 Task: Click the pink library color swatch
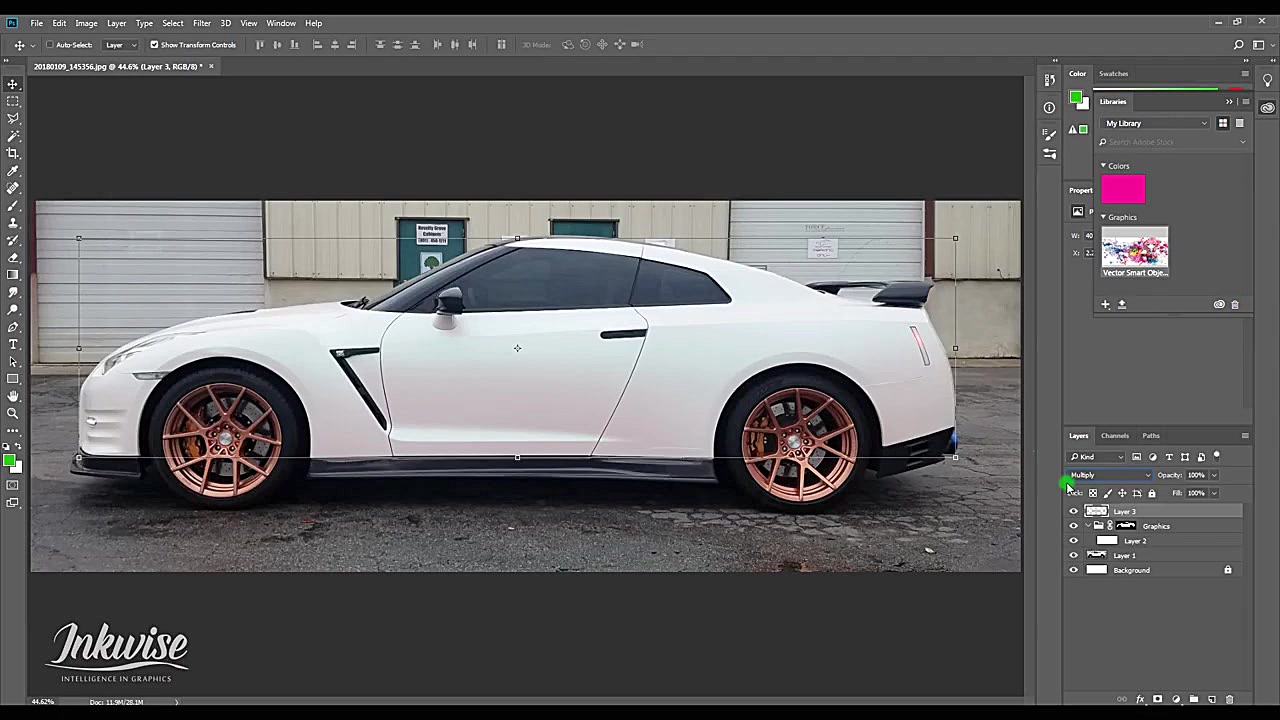(1123, 189)
